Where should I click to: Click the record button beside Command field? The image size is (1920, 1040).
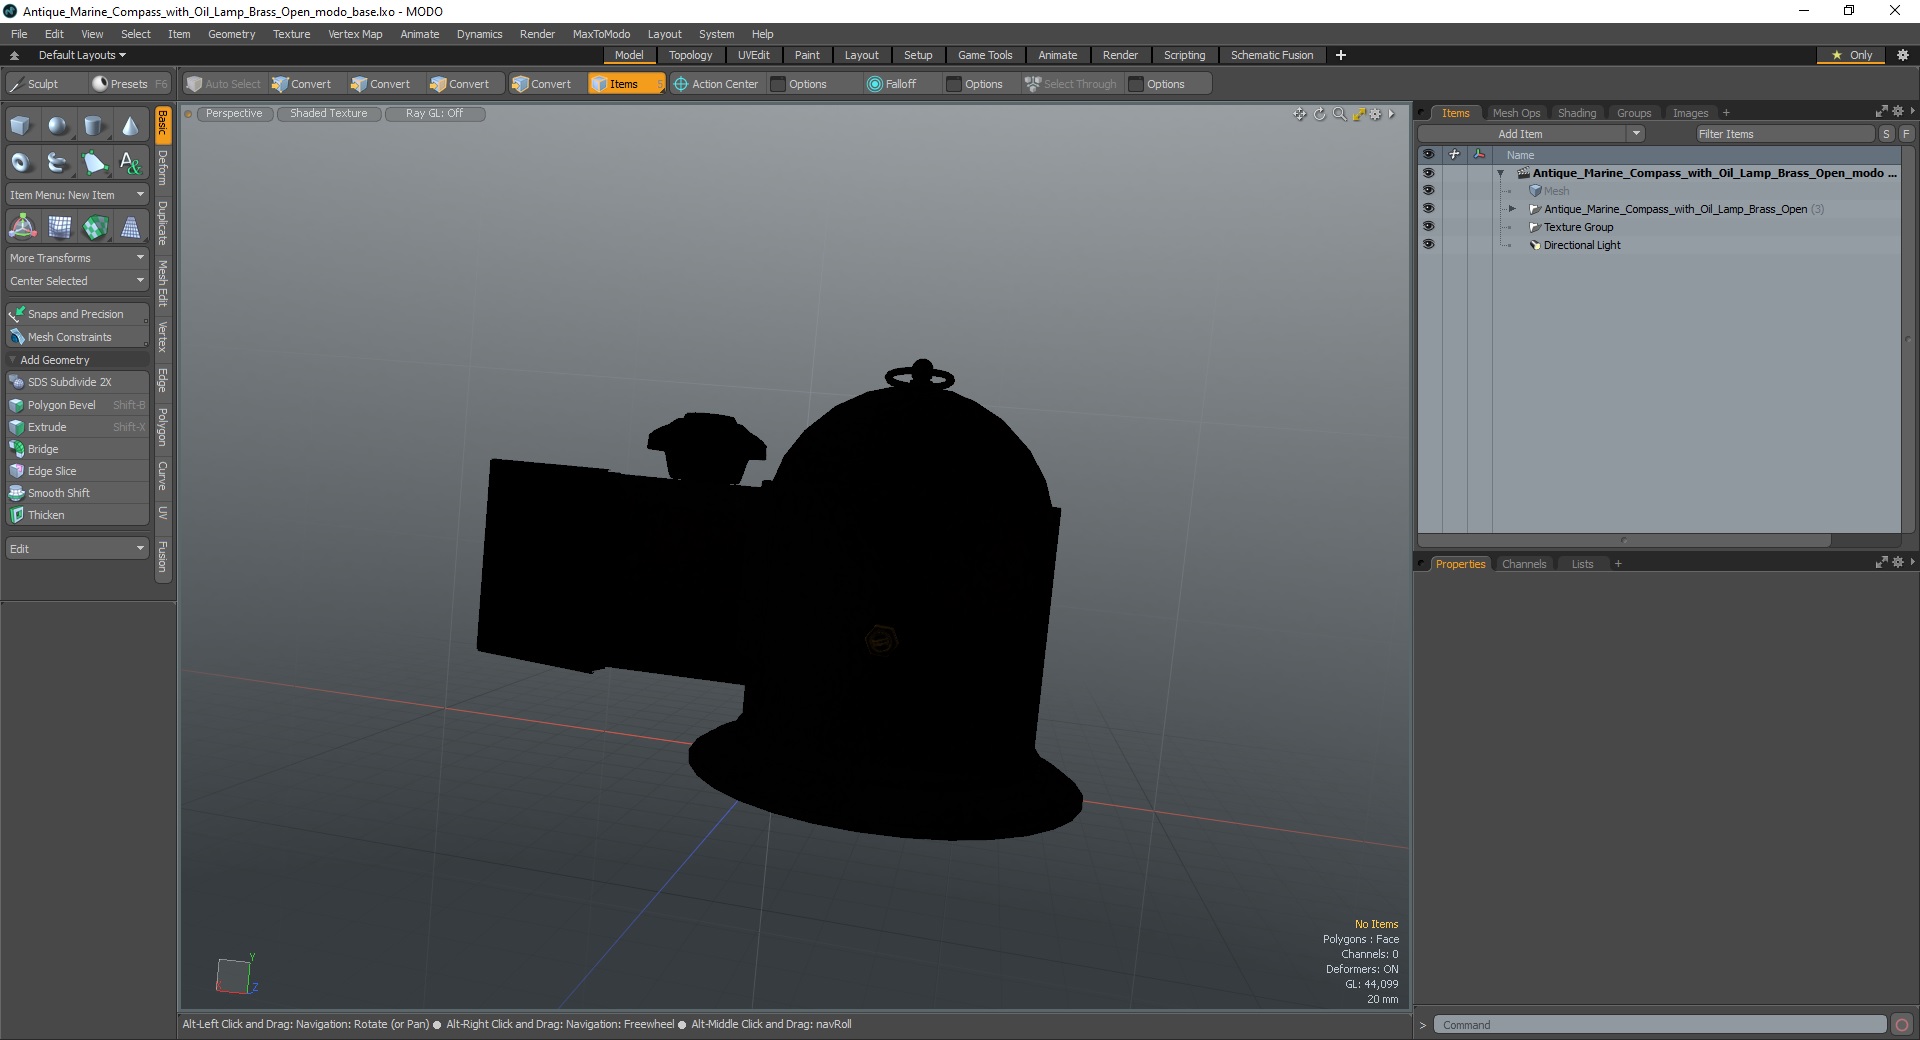pos(1902,1025)
